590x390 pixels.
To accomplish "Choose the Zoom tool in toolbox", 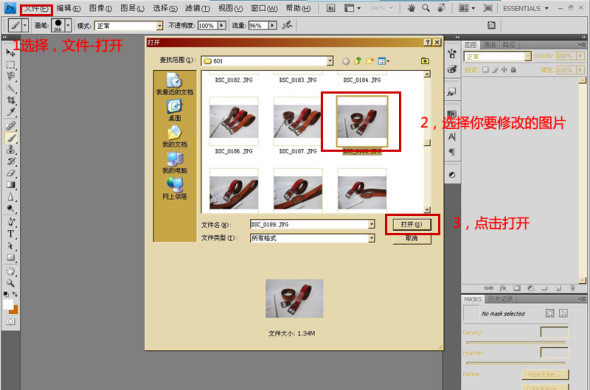I will tap(11, 283).
